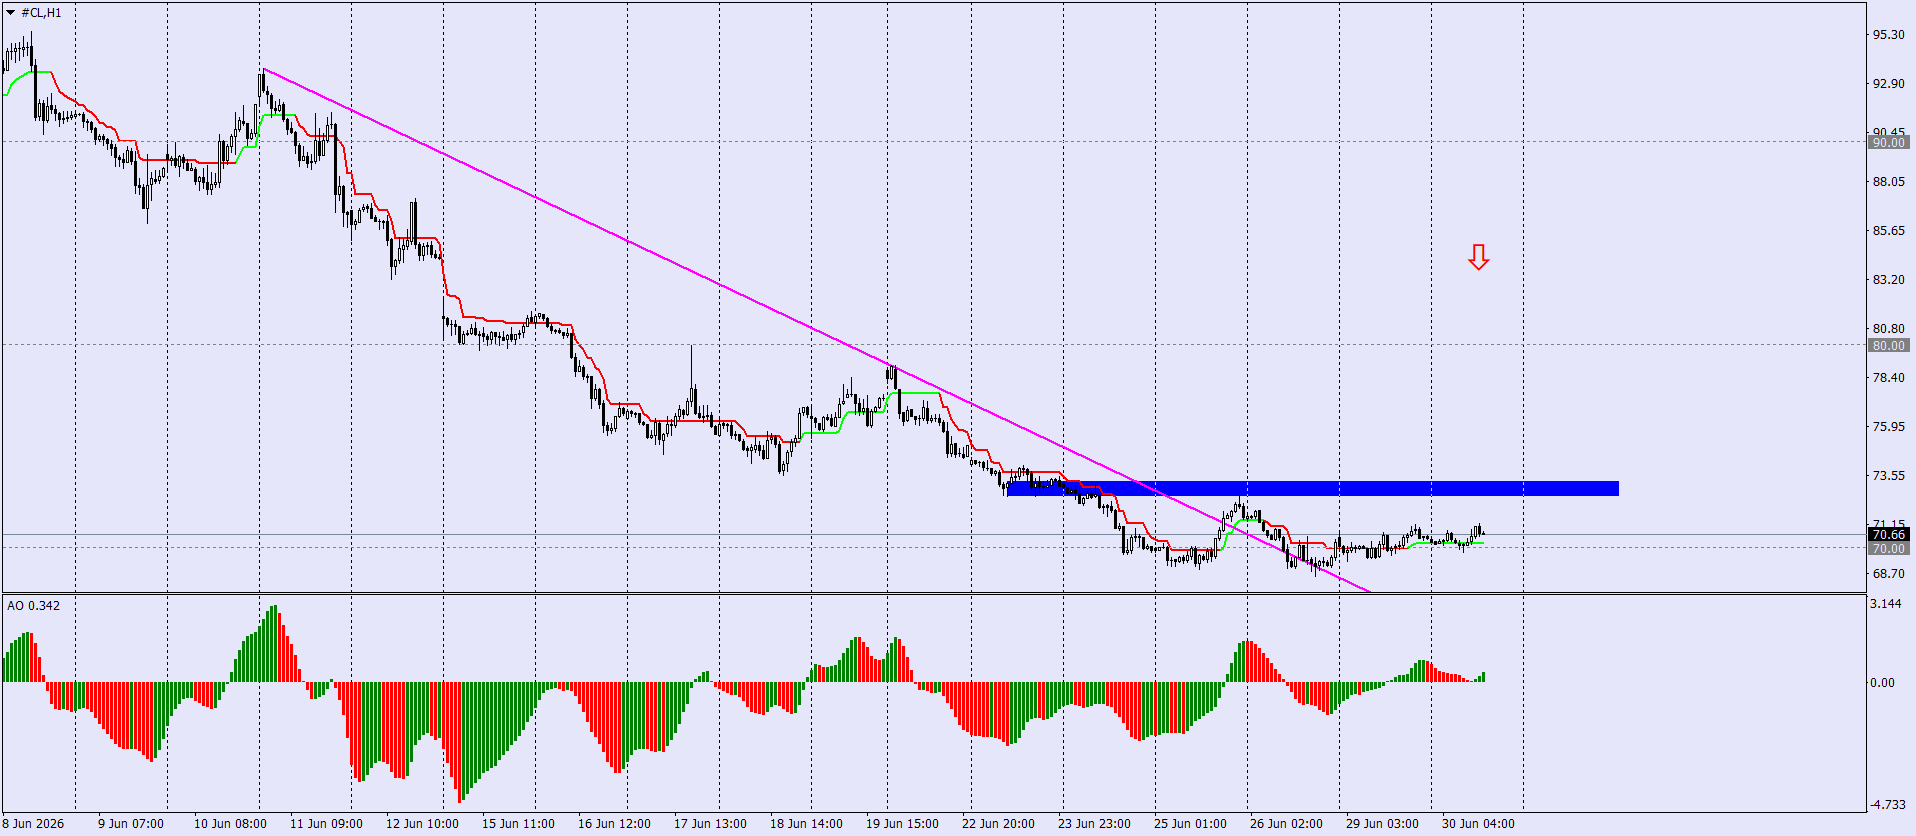Select the red down arrow chart object
The height and width of the screenshot is (836, 1916).
(x=1479, y=257)
